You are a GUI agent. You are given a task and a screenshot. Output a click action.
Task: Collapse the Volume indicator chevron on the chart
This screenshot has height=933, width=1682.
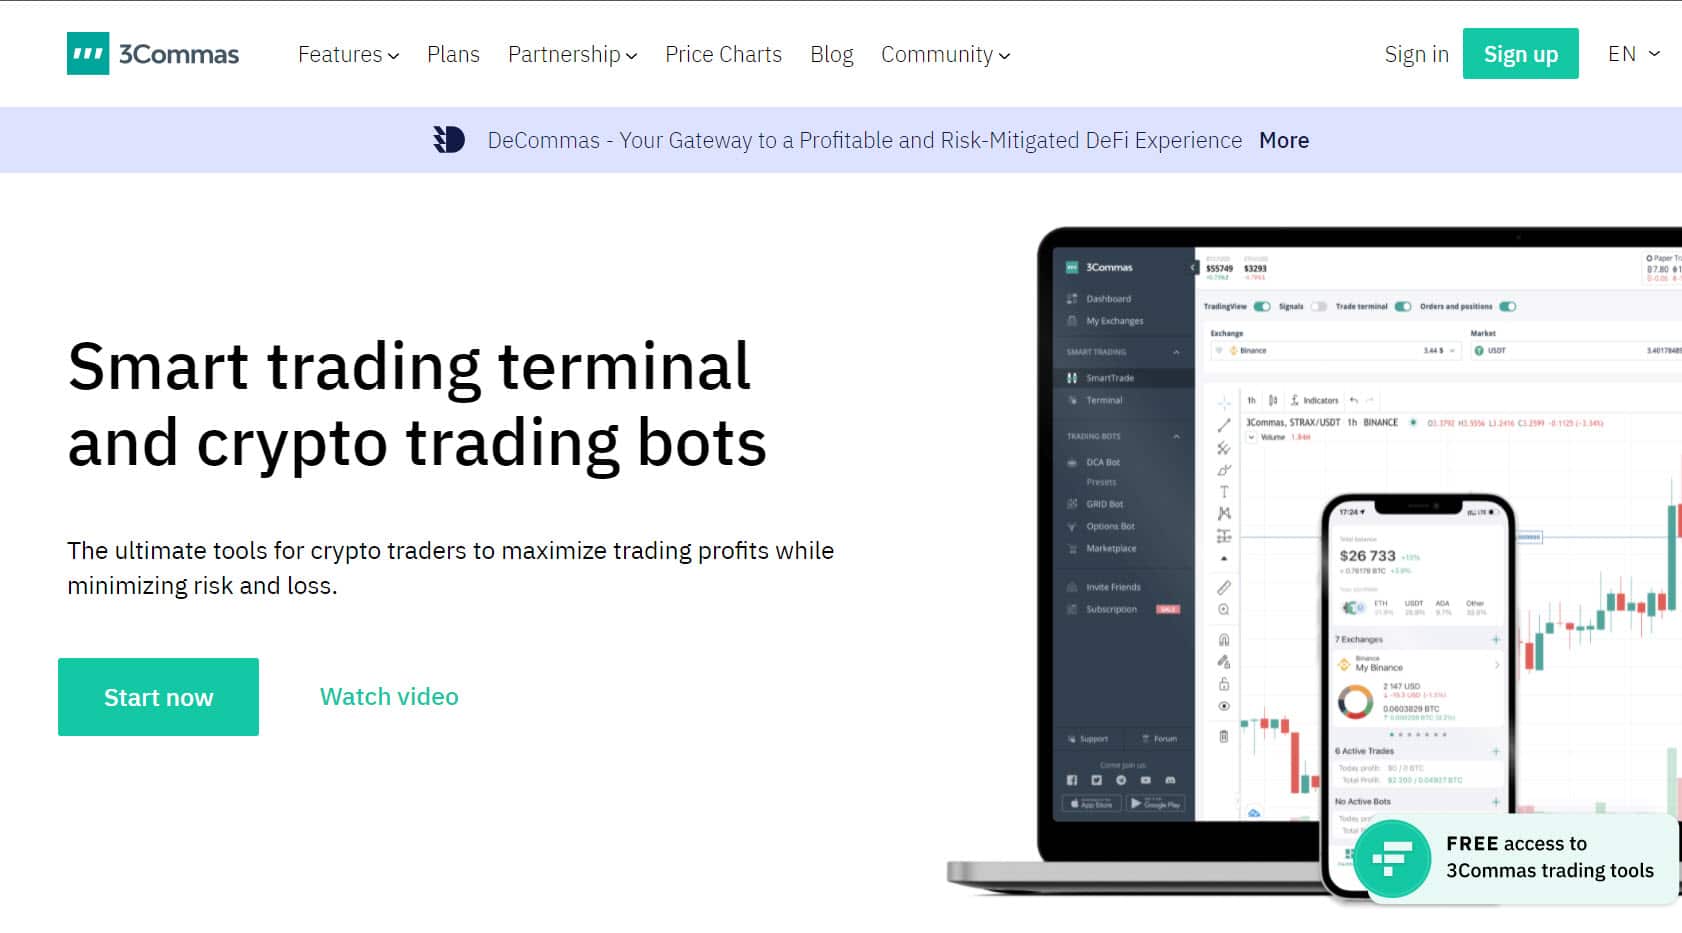click(1251, 437)
